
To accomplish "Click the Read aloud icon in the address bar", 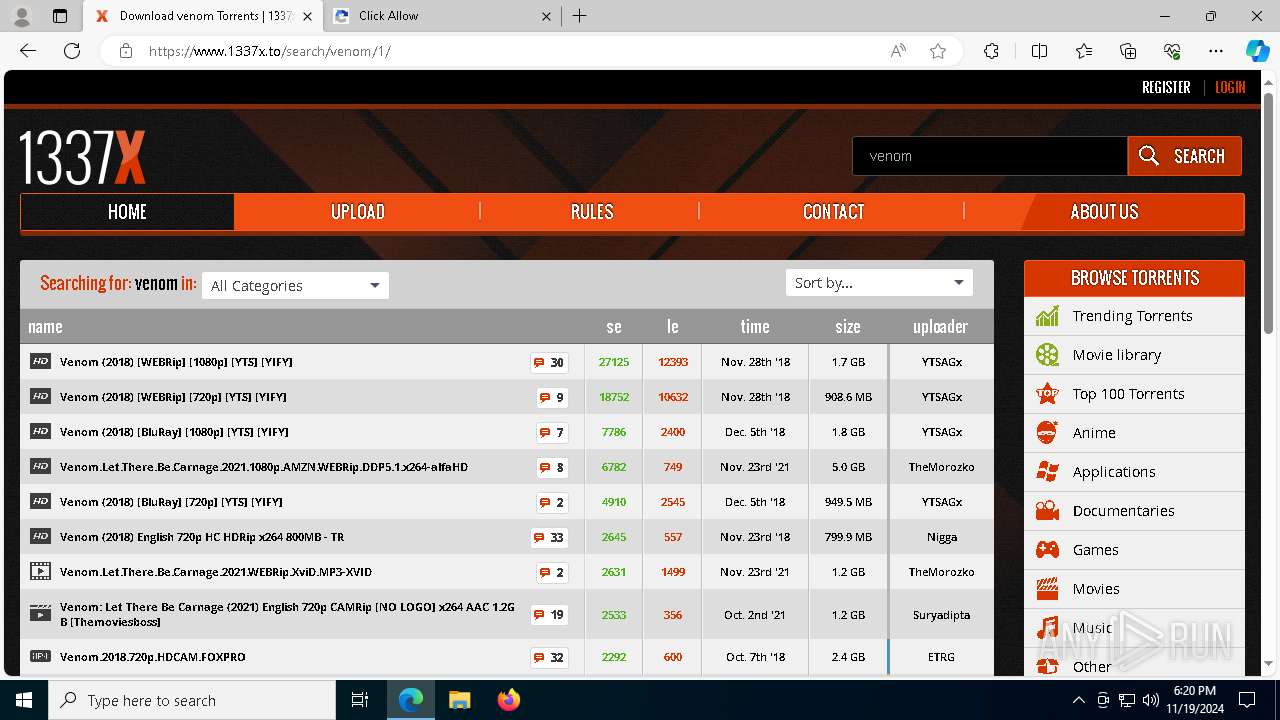I will 898,51.
